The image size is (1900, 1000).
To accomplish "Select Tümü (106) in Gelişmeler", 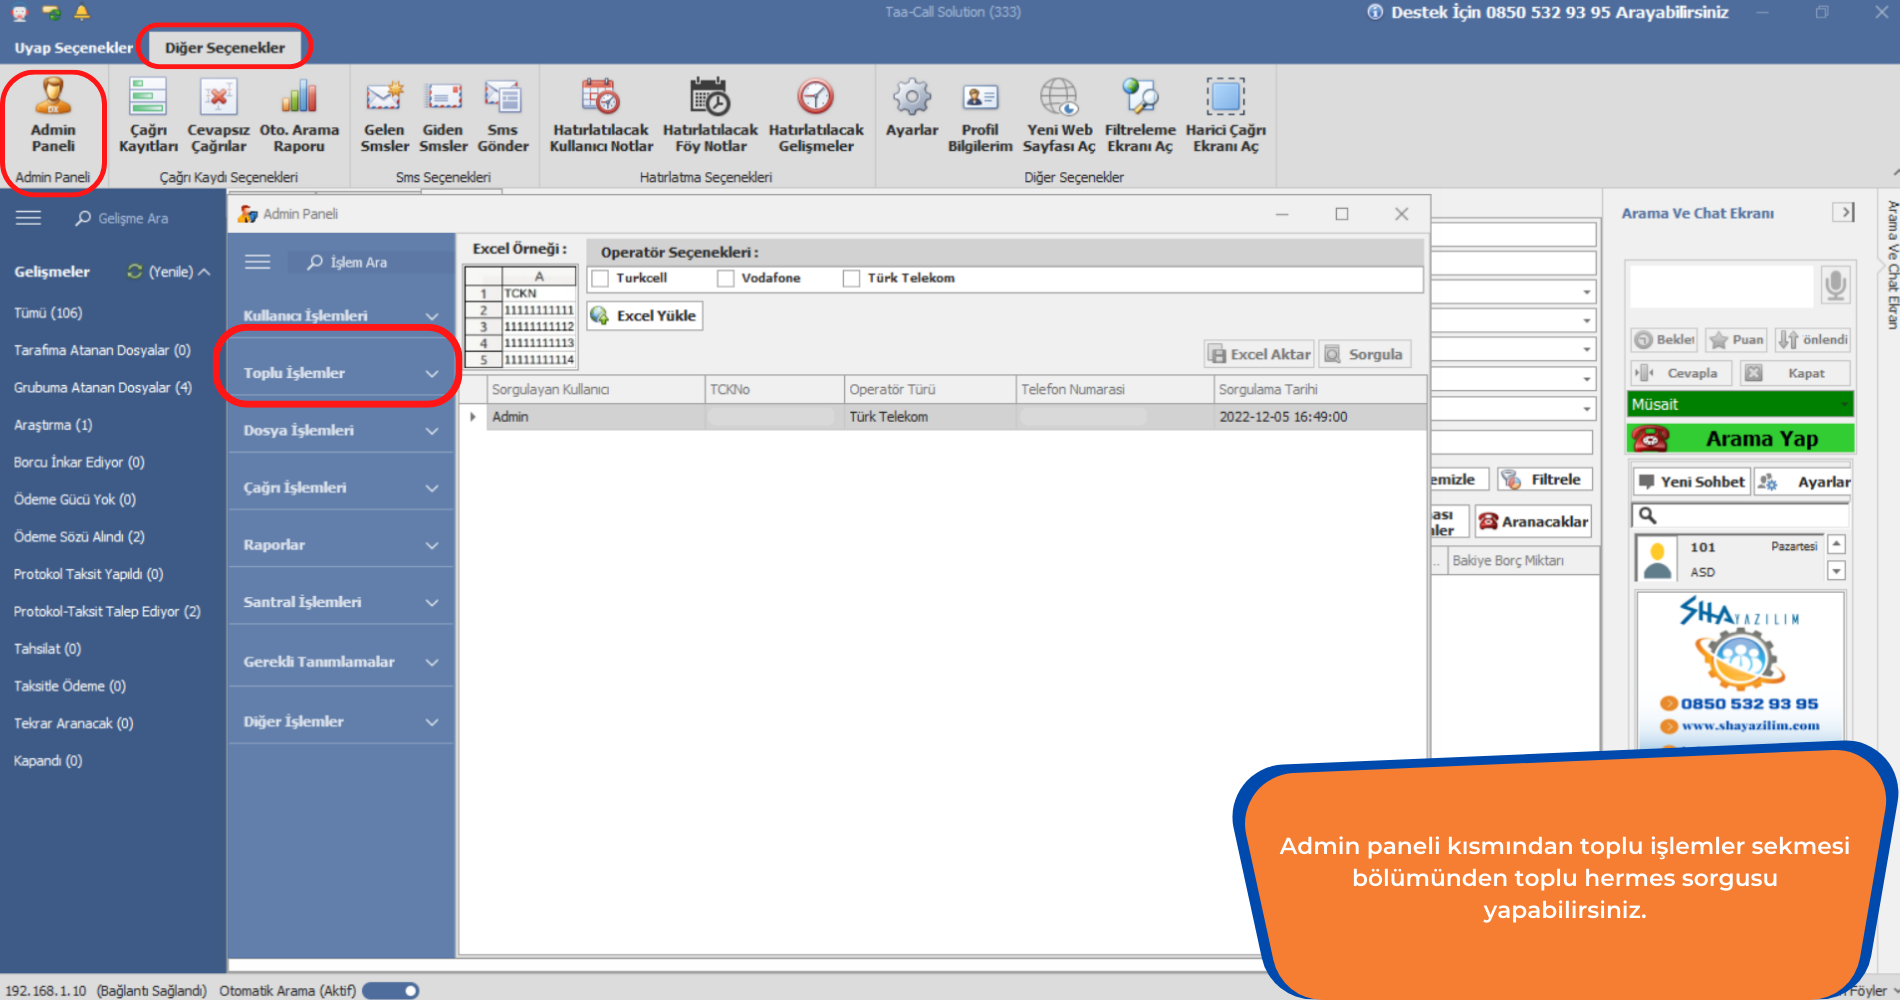I will click(x=48, y=313).
